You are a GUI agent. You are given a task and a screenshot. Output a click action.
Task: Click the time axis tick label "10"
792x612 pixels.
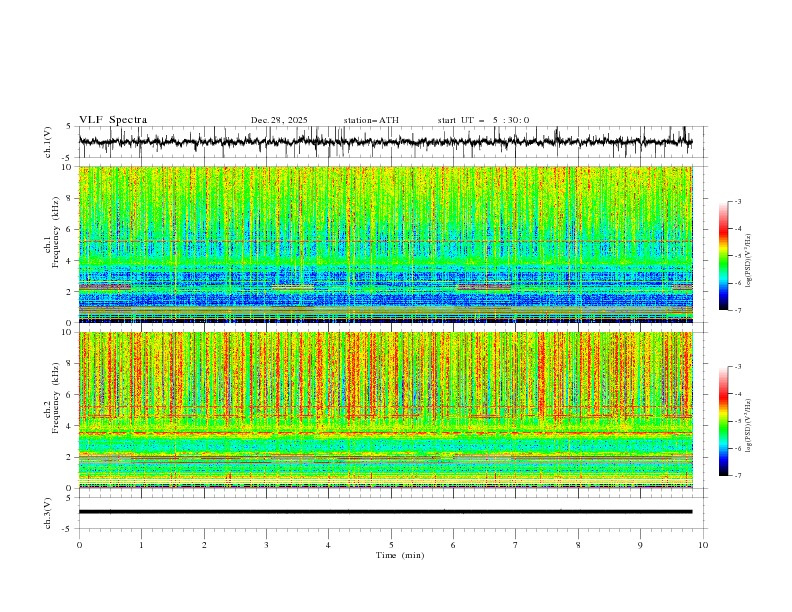tap(703, 545)
